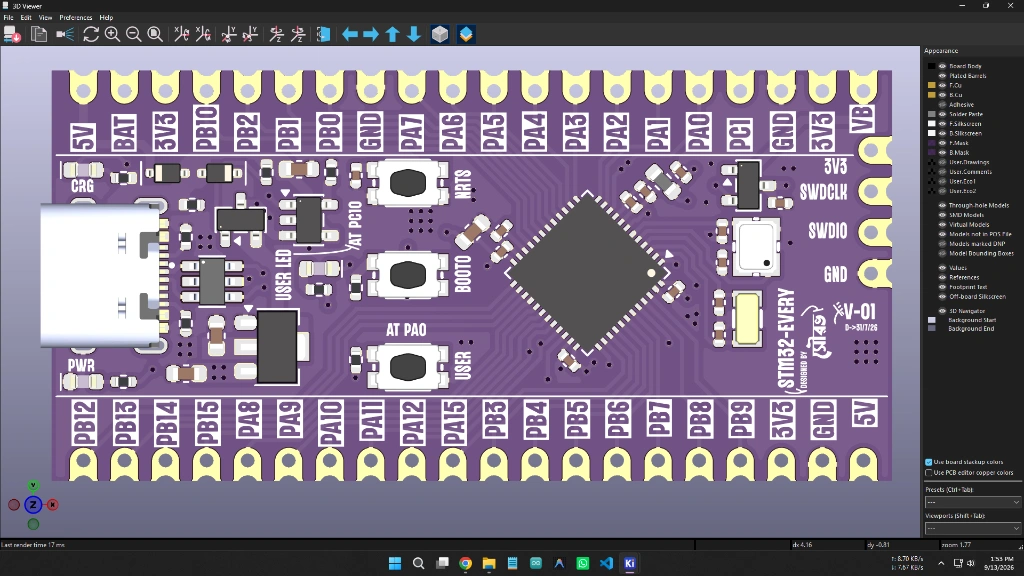Rotate X counterclockwise toolbar icon

click(203, 34)
